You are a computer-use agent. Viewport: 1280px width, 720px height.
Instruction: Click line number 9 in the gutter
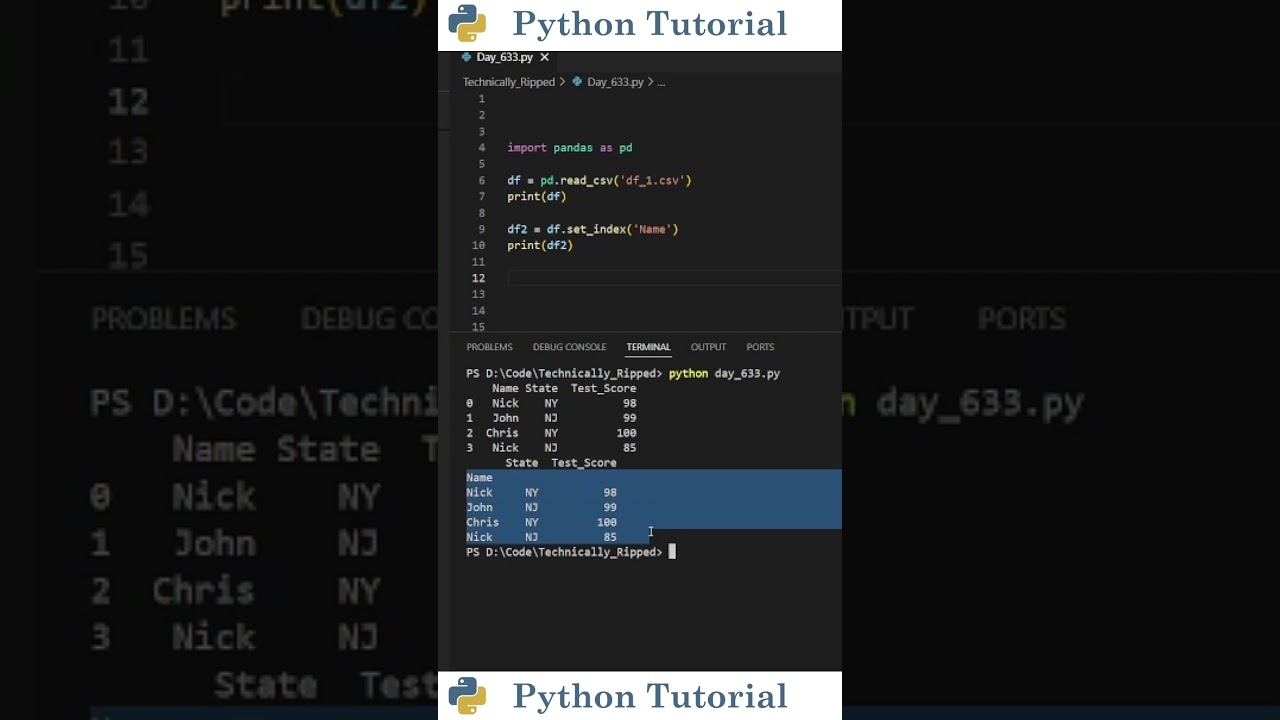point(481,229)
